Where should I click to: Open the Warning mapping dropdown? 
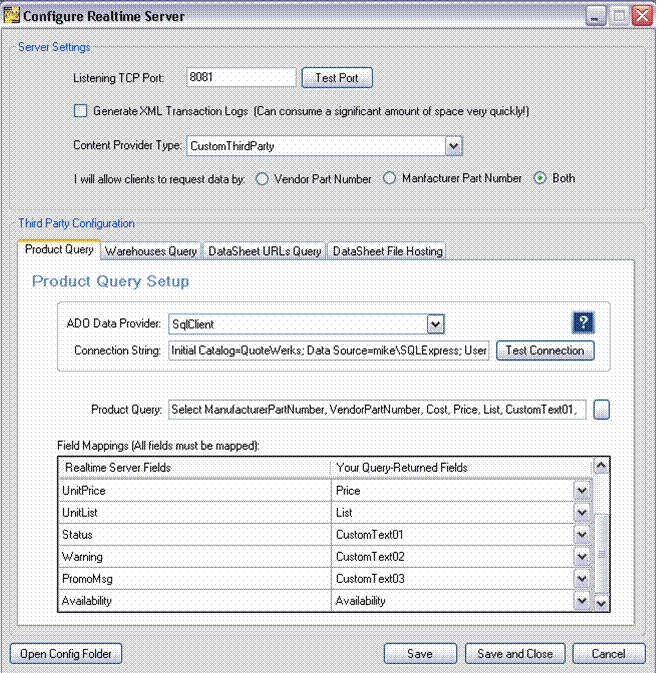coord(582,556)
